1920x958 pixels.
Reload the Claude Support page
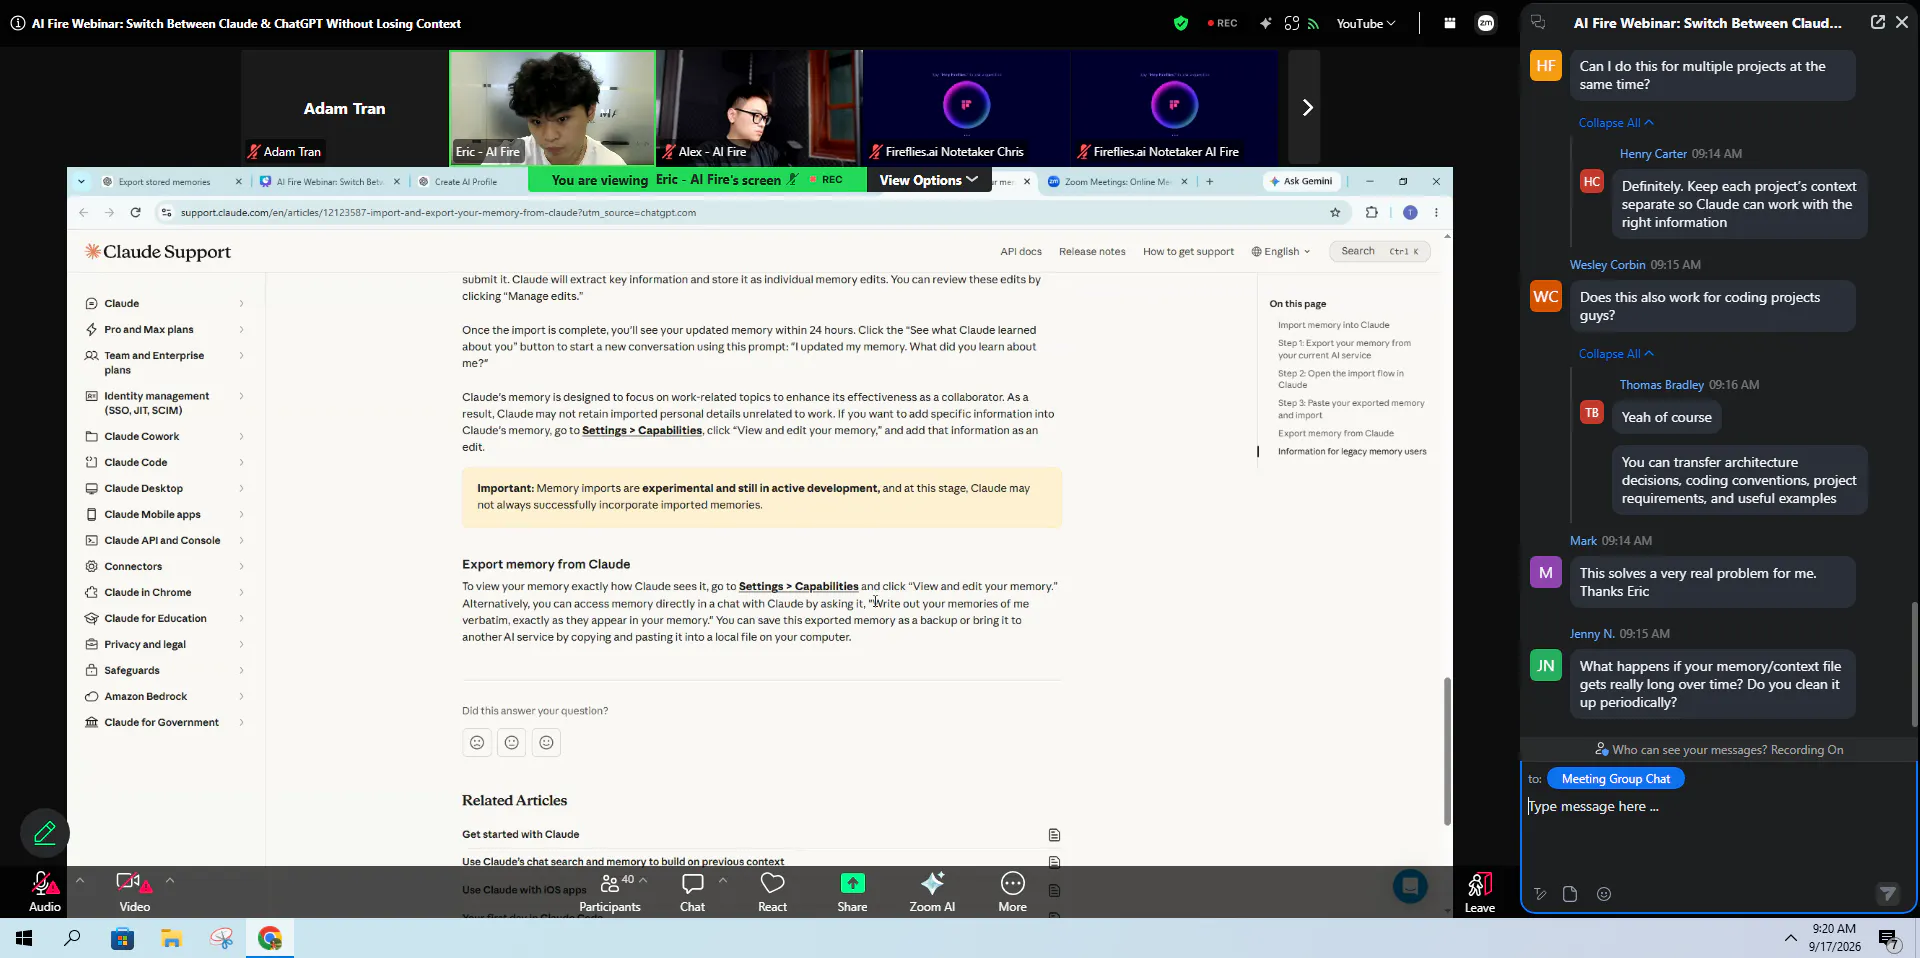coord(135,212)
